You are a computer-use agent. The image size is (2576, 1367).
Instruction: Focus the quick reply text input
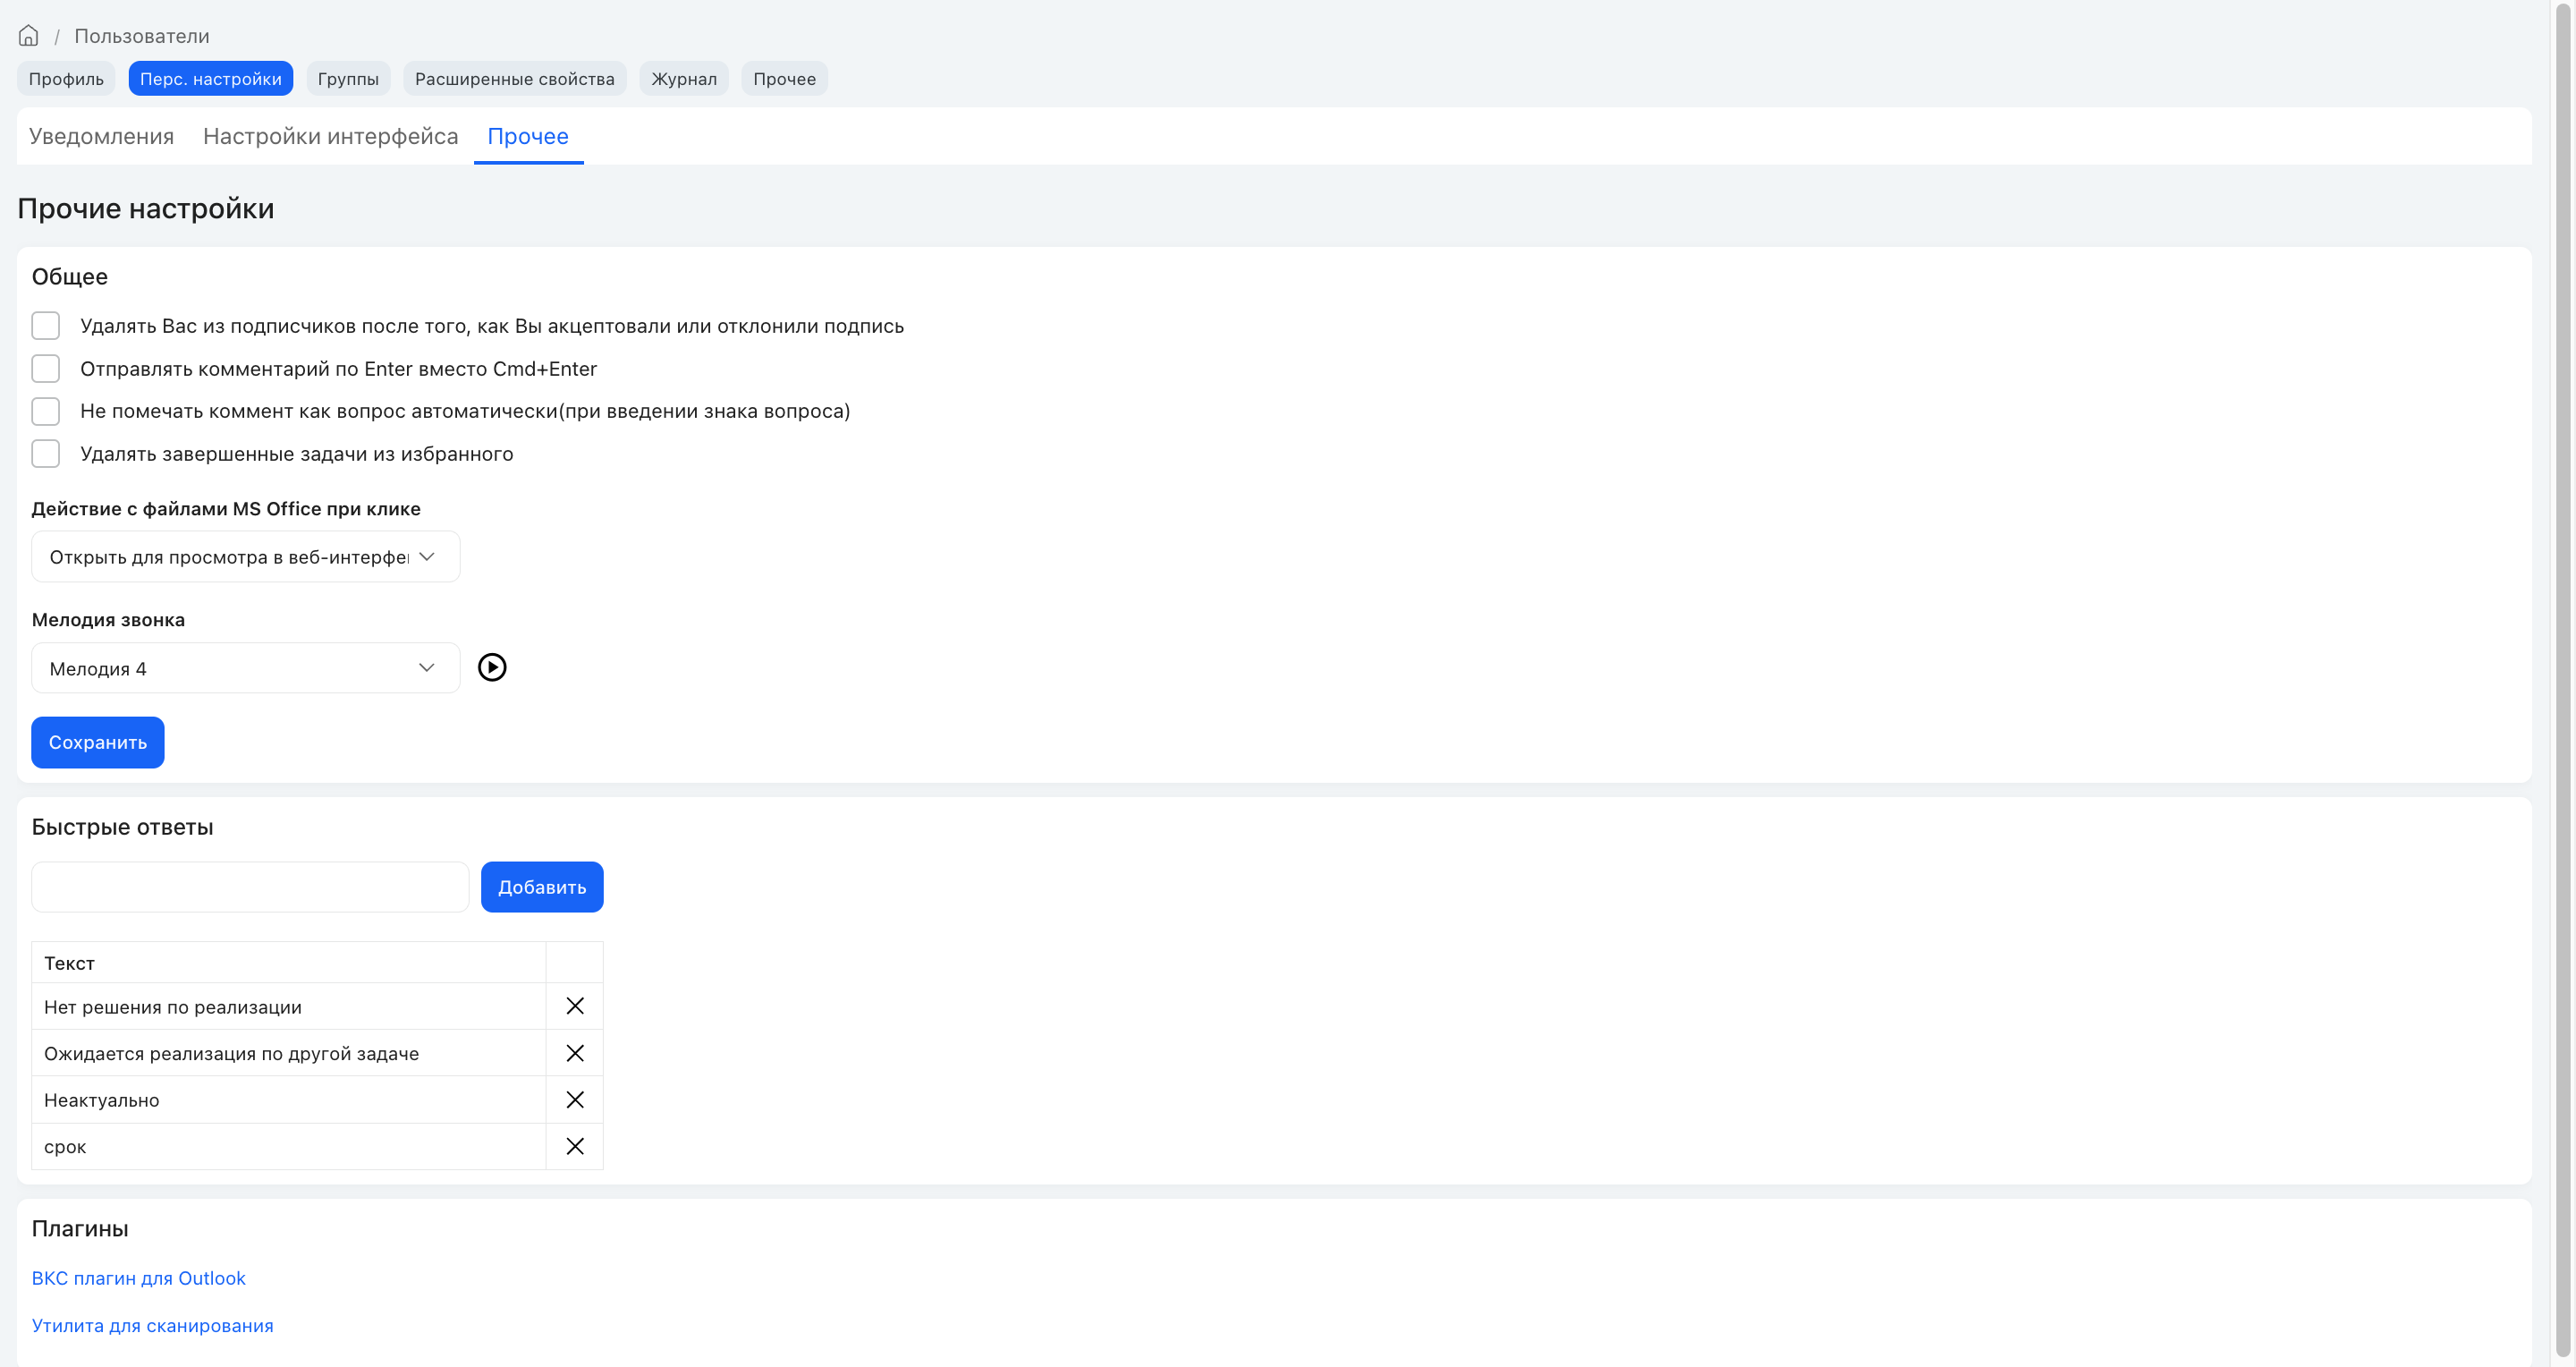250,887
